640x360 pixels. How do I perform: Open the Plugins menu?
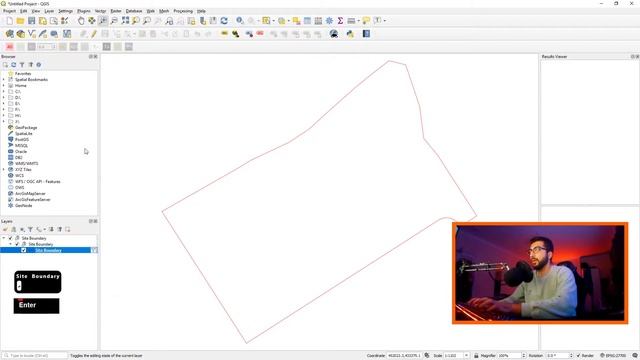tap(84, 11)
